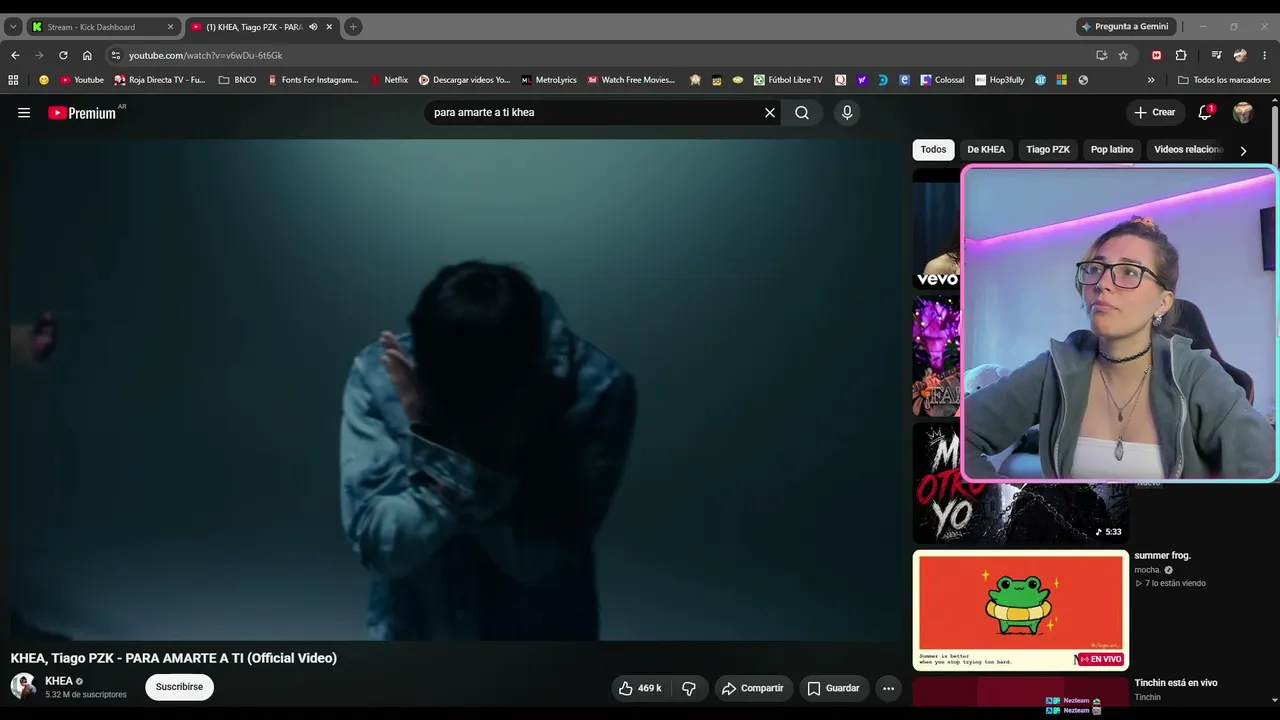Open YouTube notifications bell
The height and width of the screenshot is (720, 1280).
[x=1205, y=113]
